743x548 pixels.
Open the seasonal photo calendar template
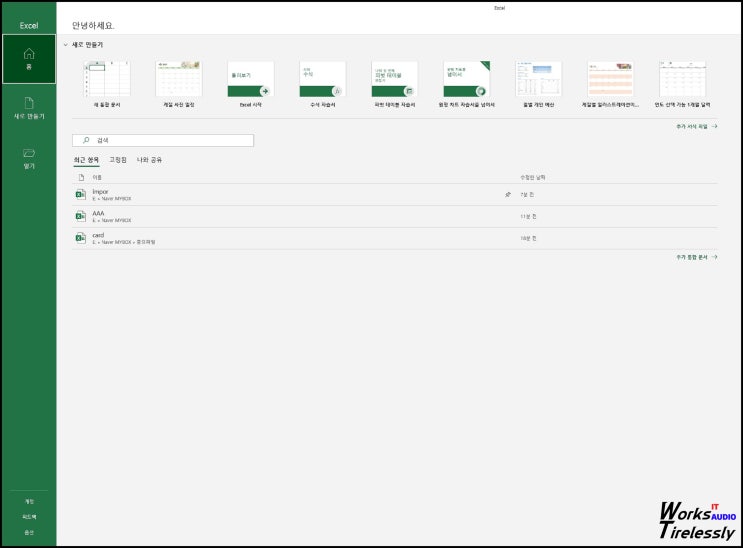(179, 84)
